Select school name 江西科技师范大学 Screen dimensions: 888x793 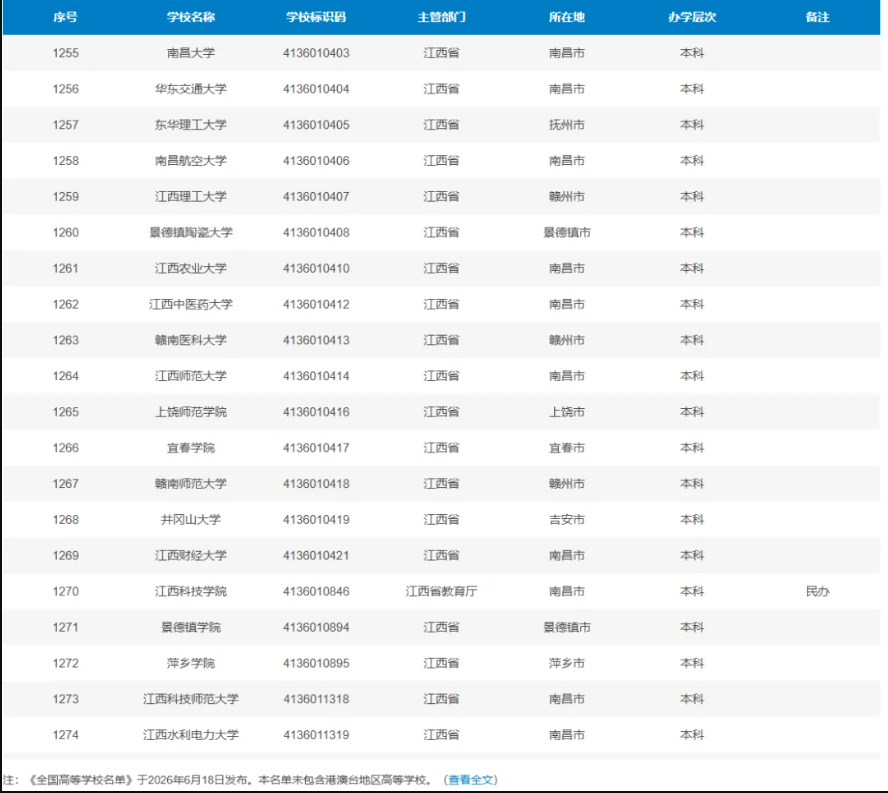pos(191,699)
